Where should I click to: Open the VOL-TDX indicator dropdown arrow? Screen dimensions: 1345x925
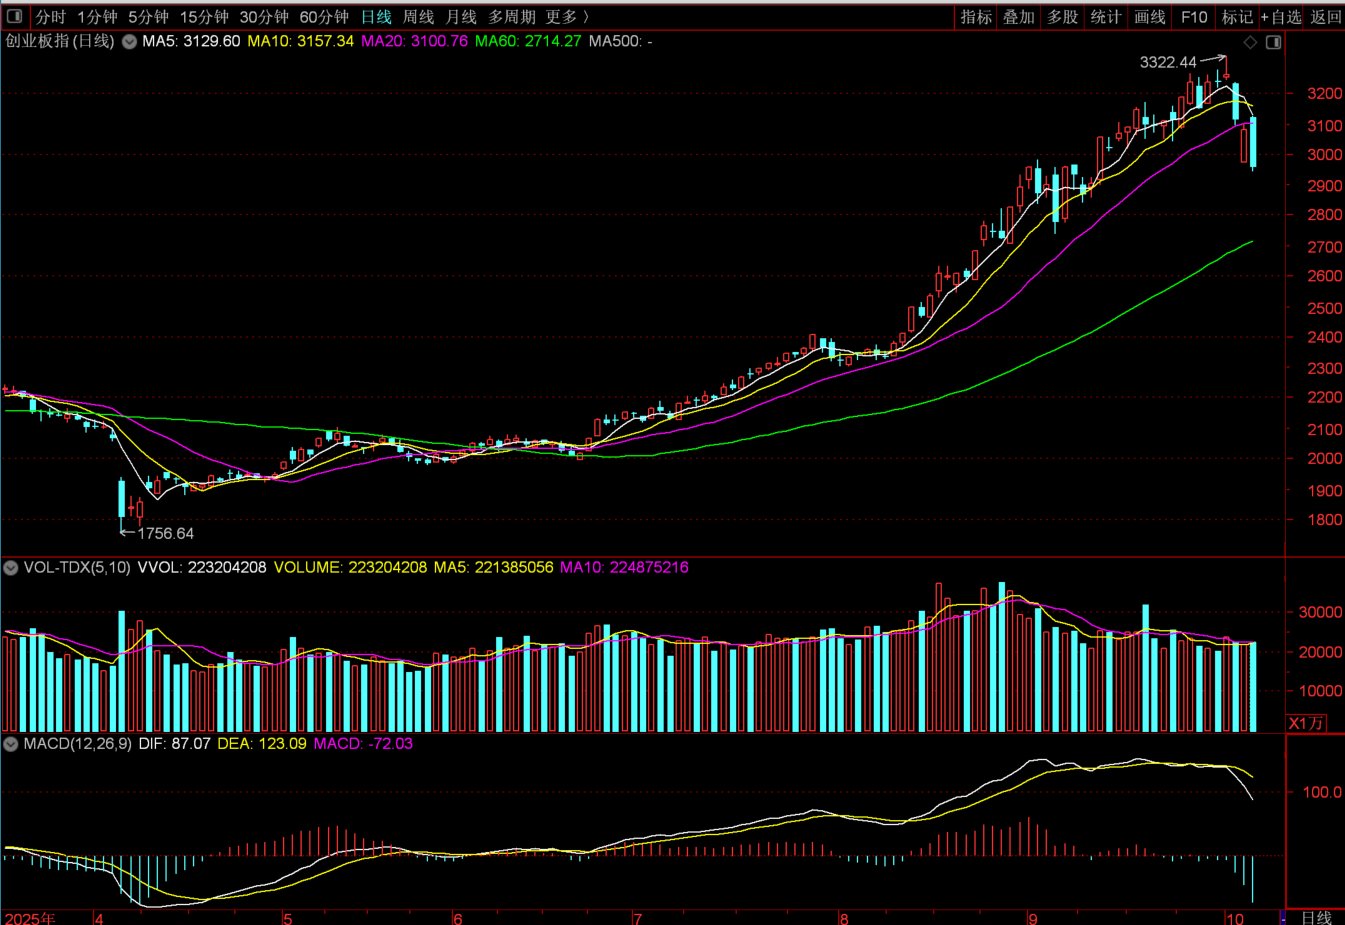[x=11, y=568]
